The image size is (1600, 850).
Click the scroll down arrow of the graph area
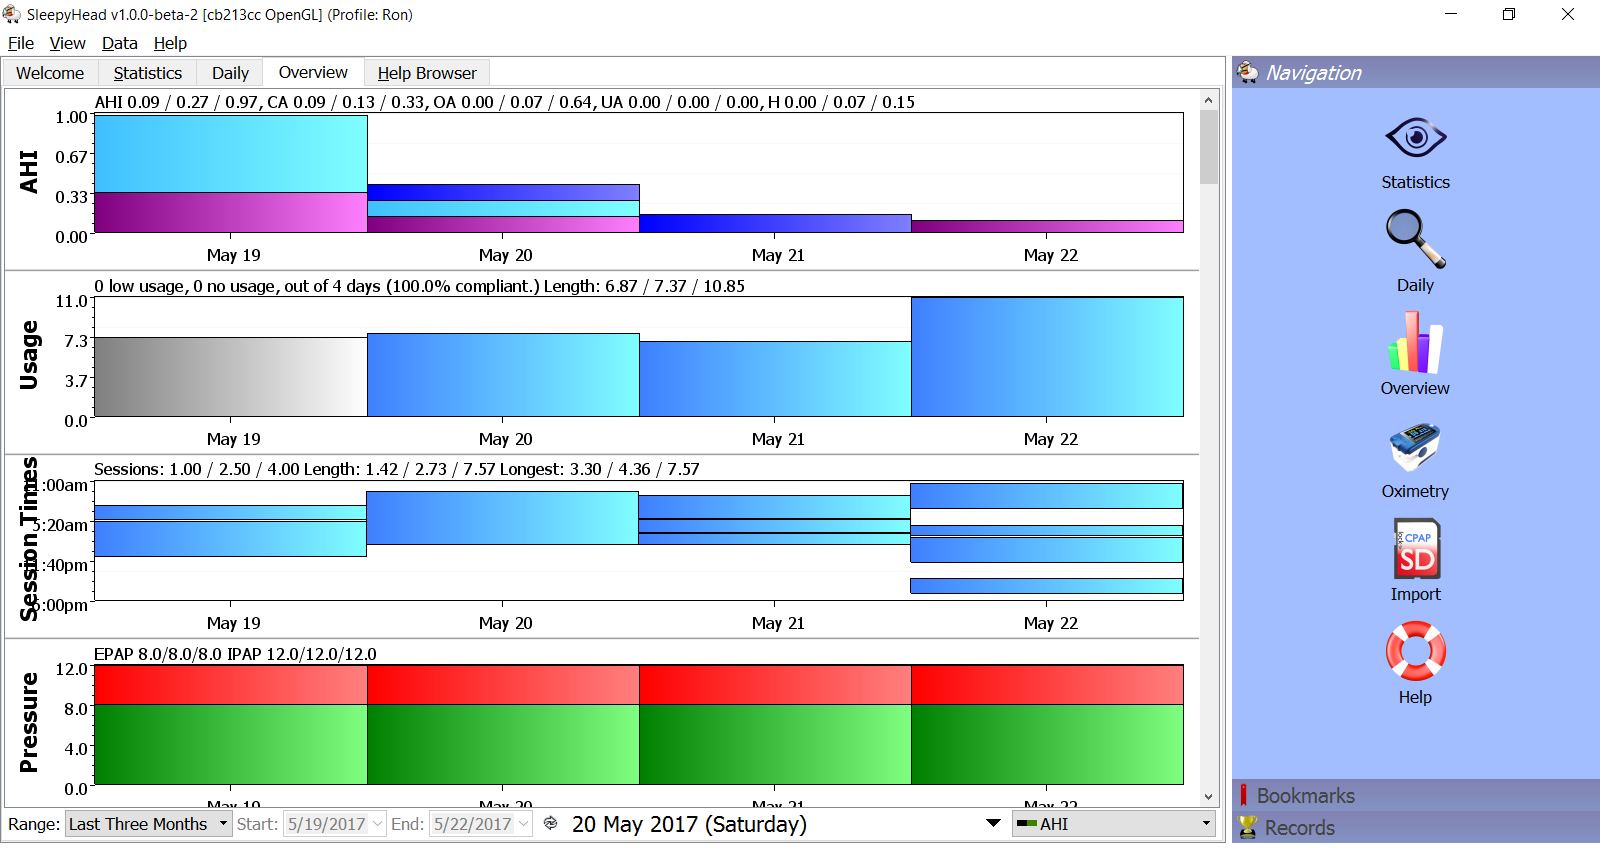1208,797
